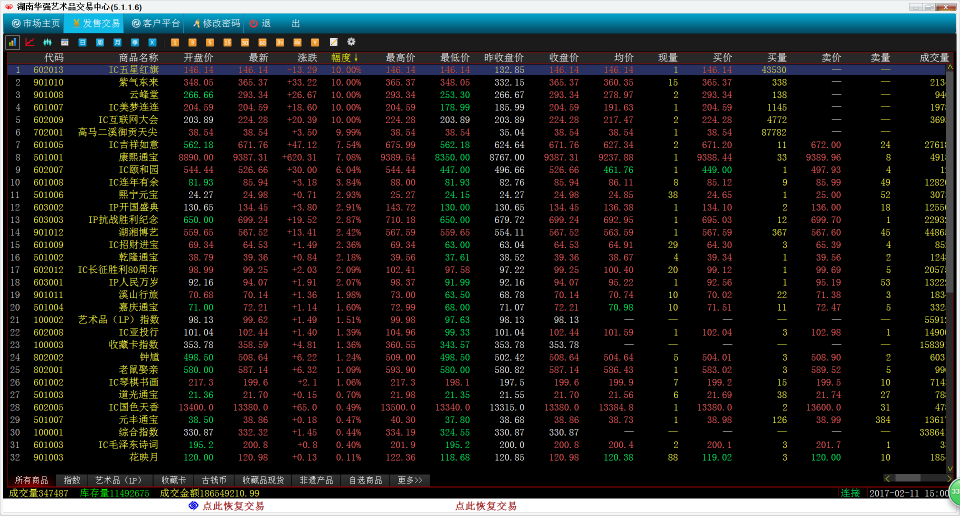Choose the orange 15-minute interval icon
The width and height of the screenshot is (960, 516).
coord(228,42)
